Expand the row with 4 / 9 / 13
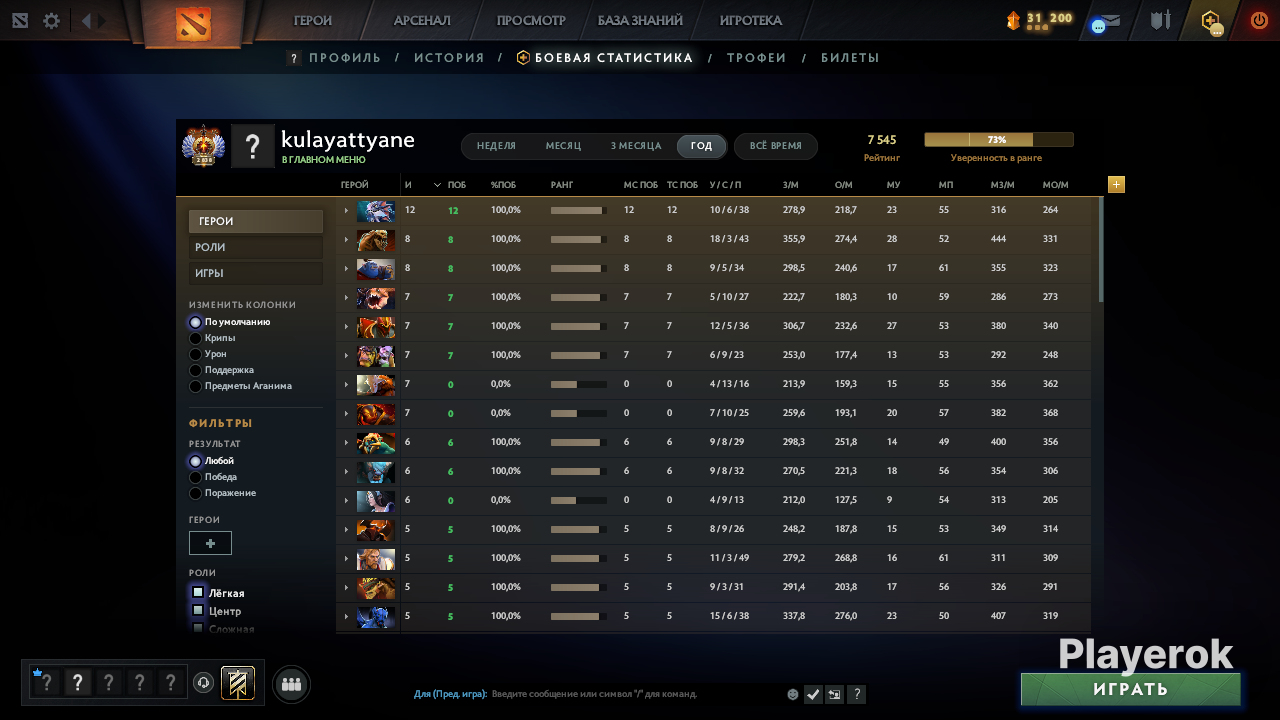 [x=346, y=501]
